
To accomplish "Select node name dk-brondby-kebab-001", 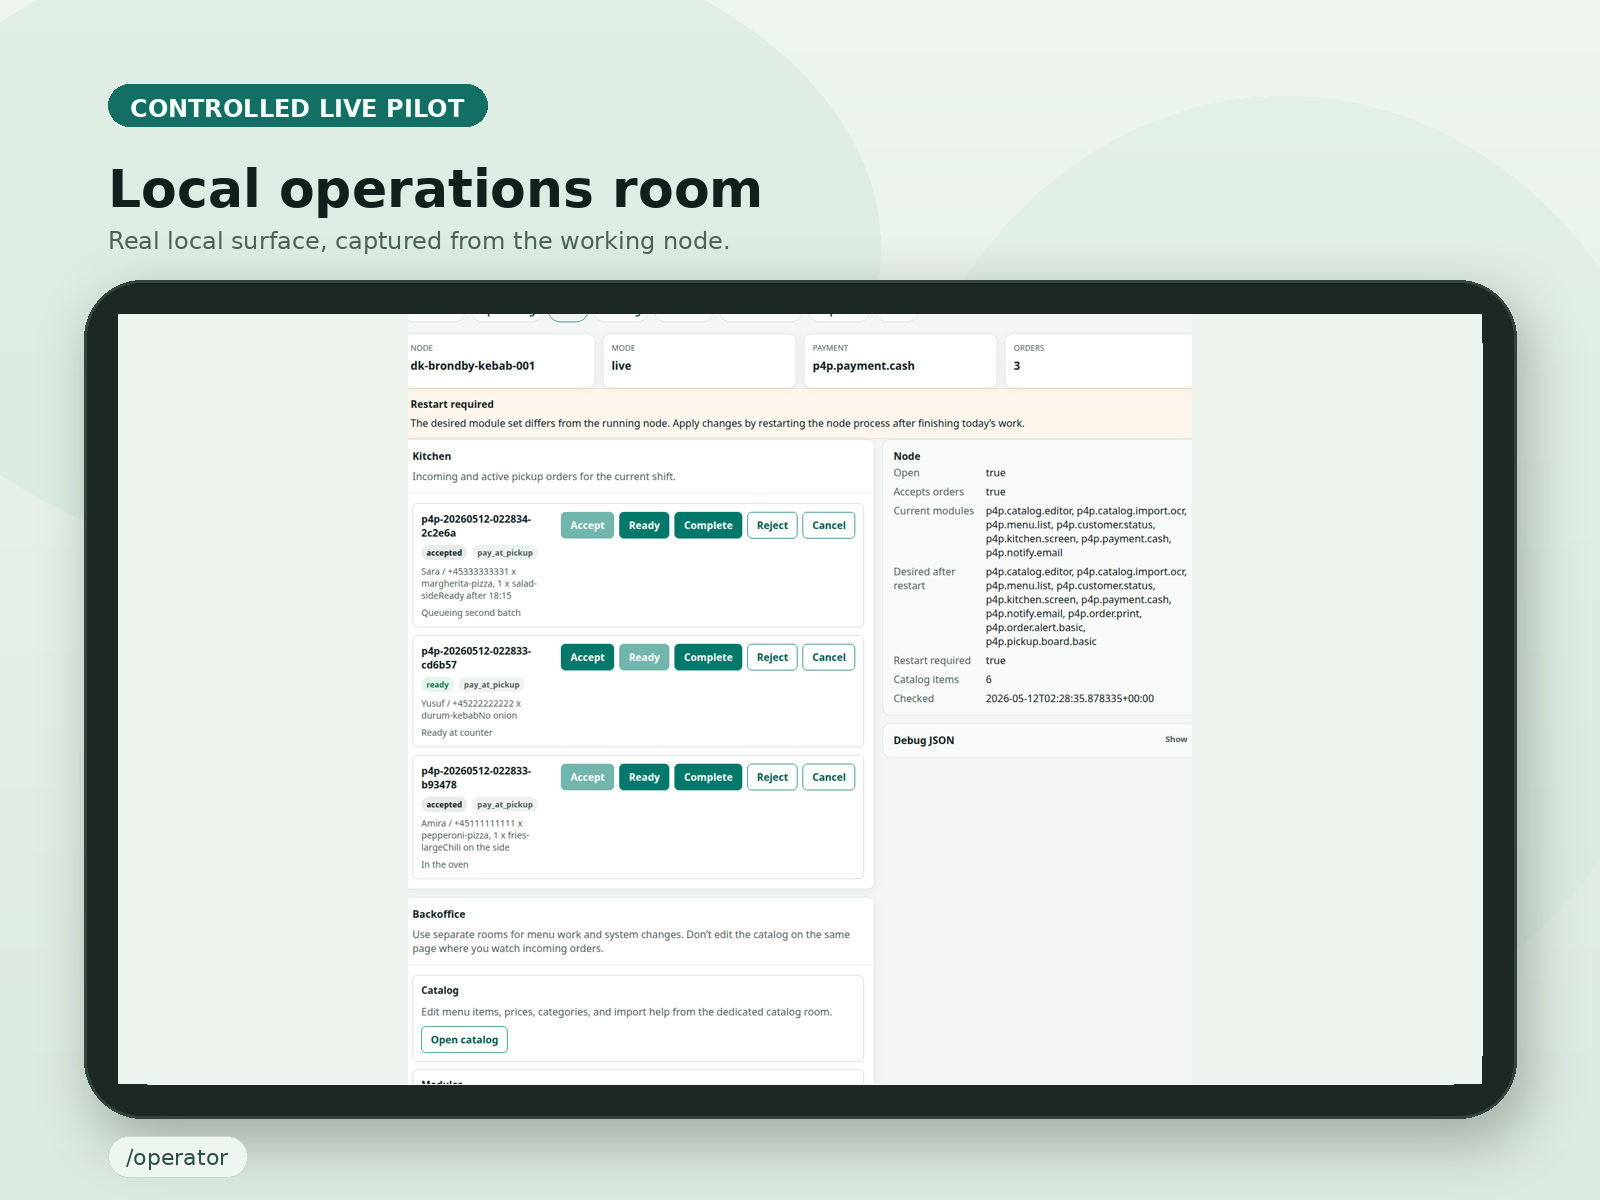I will (473, 366).
